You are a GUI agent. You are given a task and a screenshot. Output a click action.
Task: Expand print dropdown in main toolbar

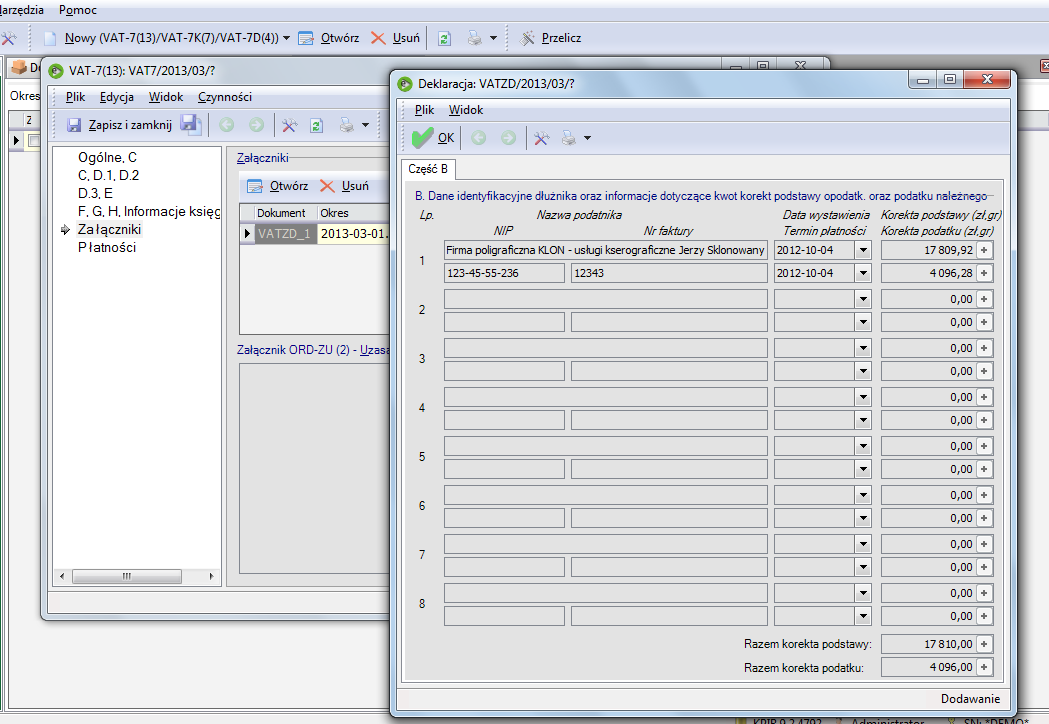(494, 38)
